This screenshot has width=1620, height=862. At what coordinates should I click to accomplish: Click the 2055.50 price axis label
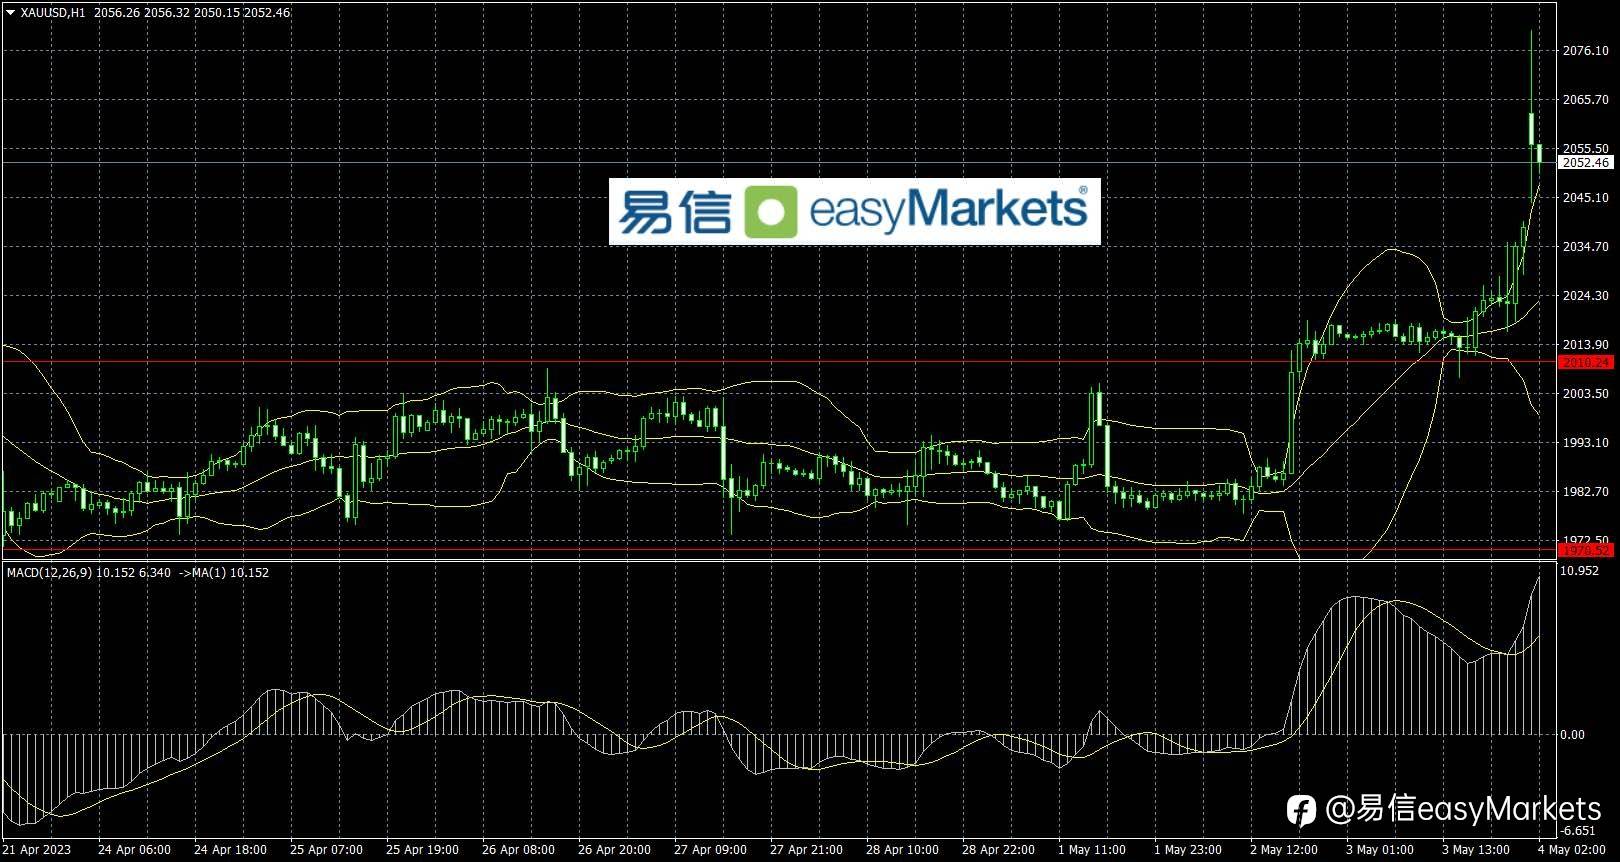1586,149
